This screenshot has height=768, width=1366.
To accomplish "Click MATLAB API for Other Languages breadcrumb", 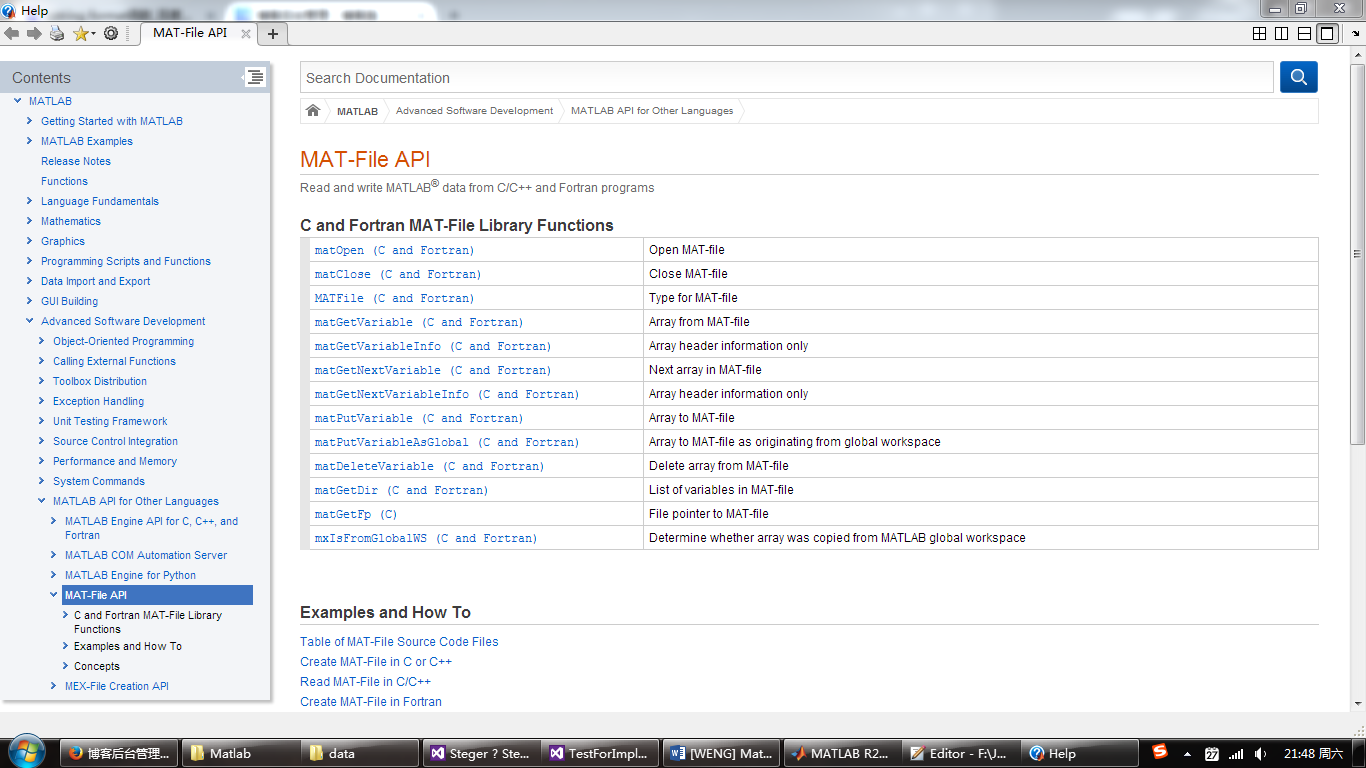I will point(652,111).
